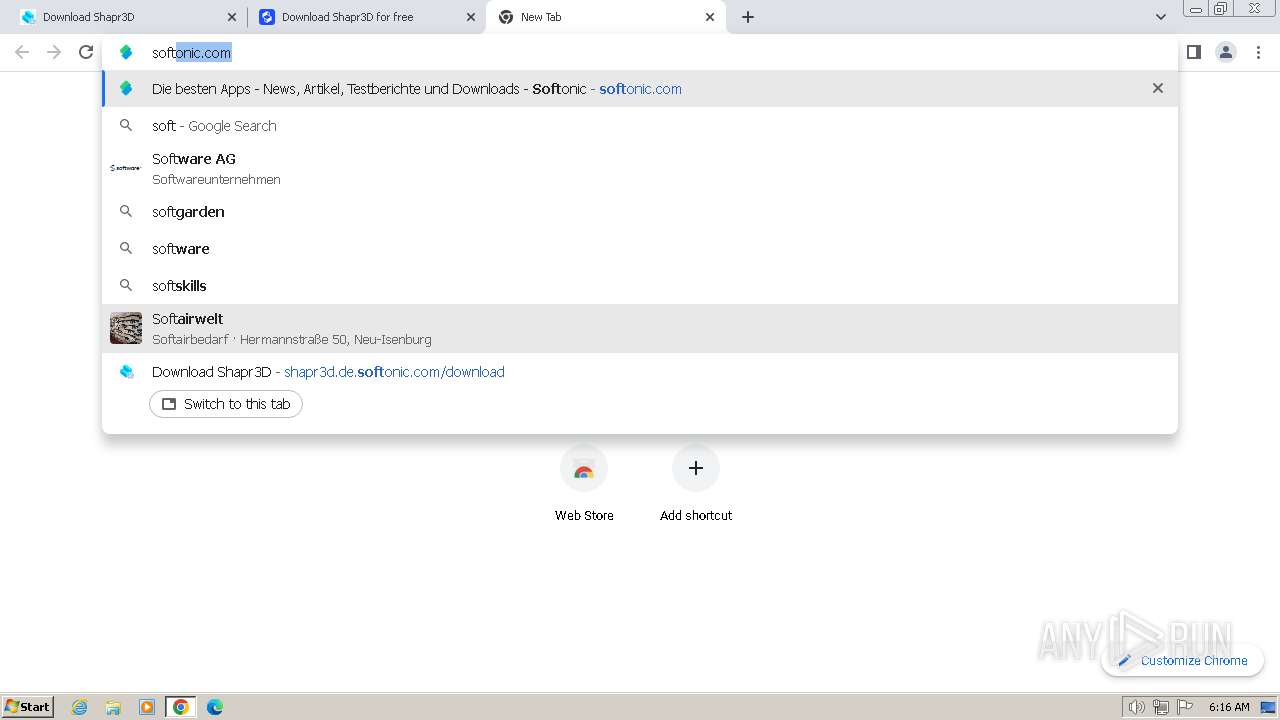Select the Softairwelt place suggestion
1280x720 pixels.
click(640, 328)
